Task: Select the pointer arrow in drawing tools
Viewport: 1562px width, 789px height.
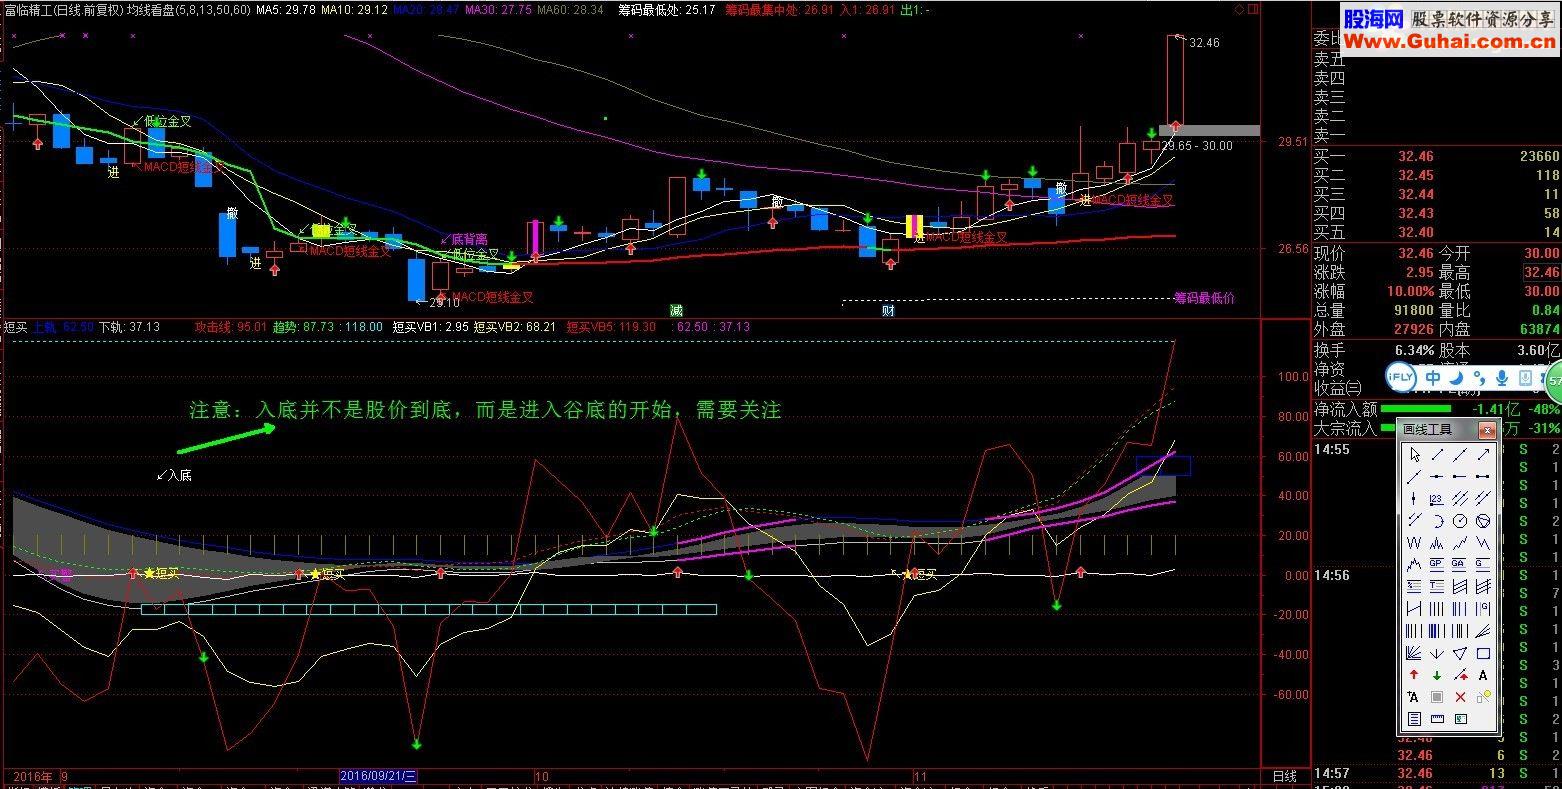Action: 1414,454
